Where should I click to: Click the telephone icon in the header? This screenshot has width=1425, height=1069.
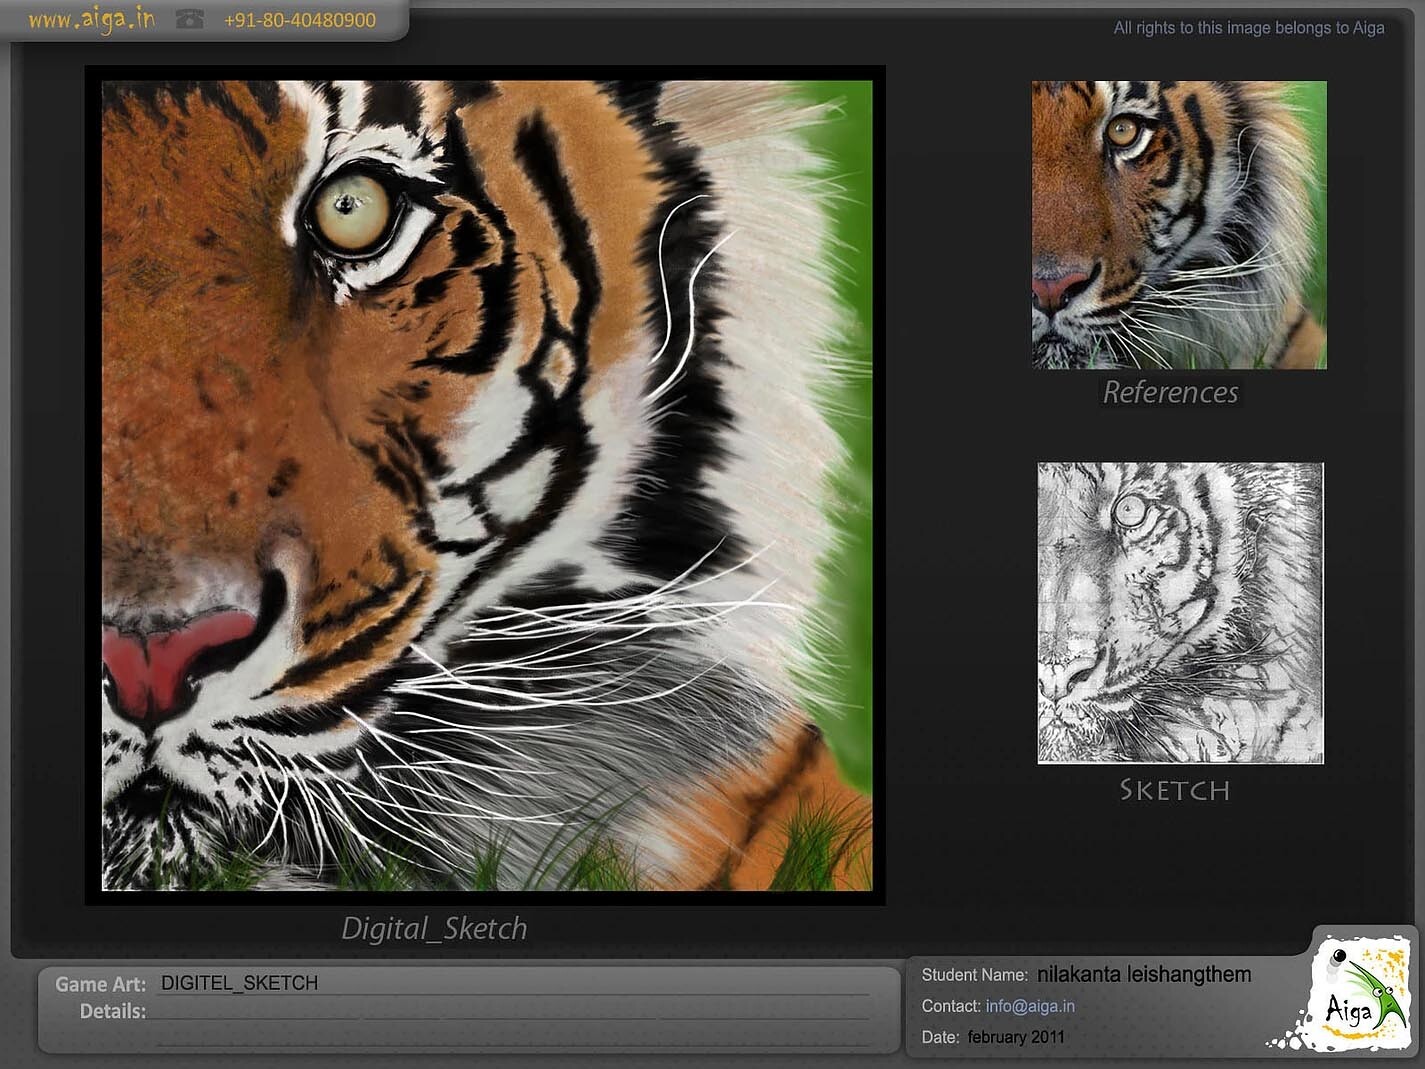(x=189, y=20)
